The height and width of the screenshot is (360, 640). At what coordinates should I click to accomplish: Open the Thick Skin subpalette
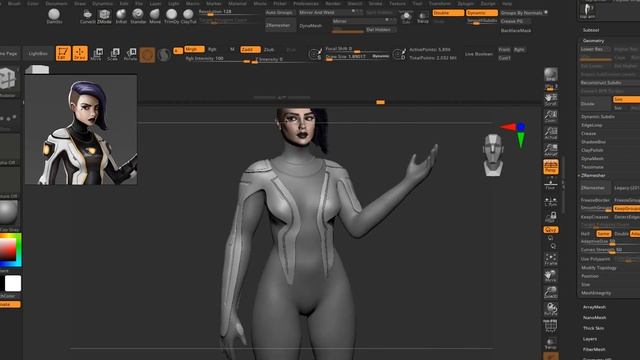593,328
